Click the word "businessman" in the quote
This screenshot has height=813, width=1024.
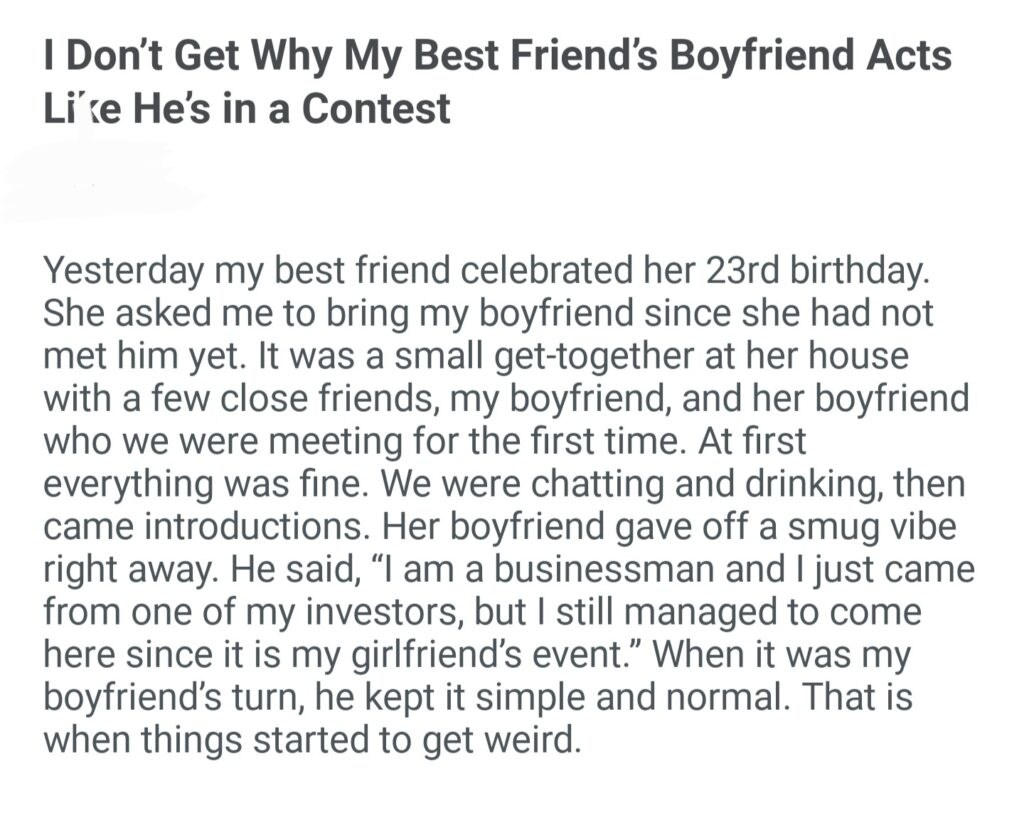(580, 566)
